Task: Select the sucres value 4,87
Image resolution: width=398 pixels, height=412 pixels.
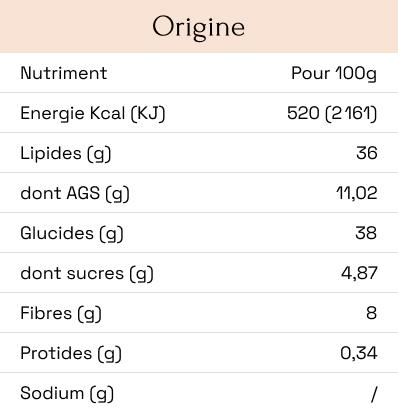Action: tap(359, 273)
